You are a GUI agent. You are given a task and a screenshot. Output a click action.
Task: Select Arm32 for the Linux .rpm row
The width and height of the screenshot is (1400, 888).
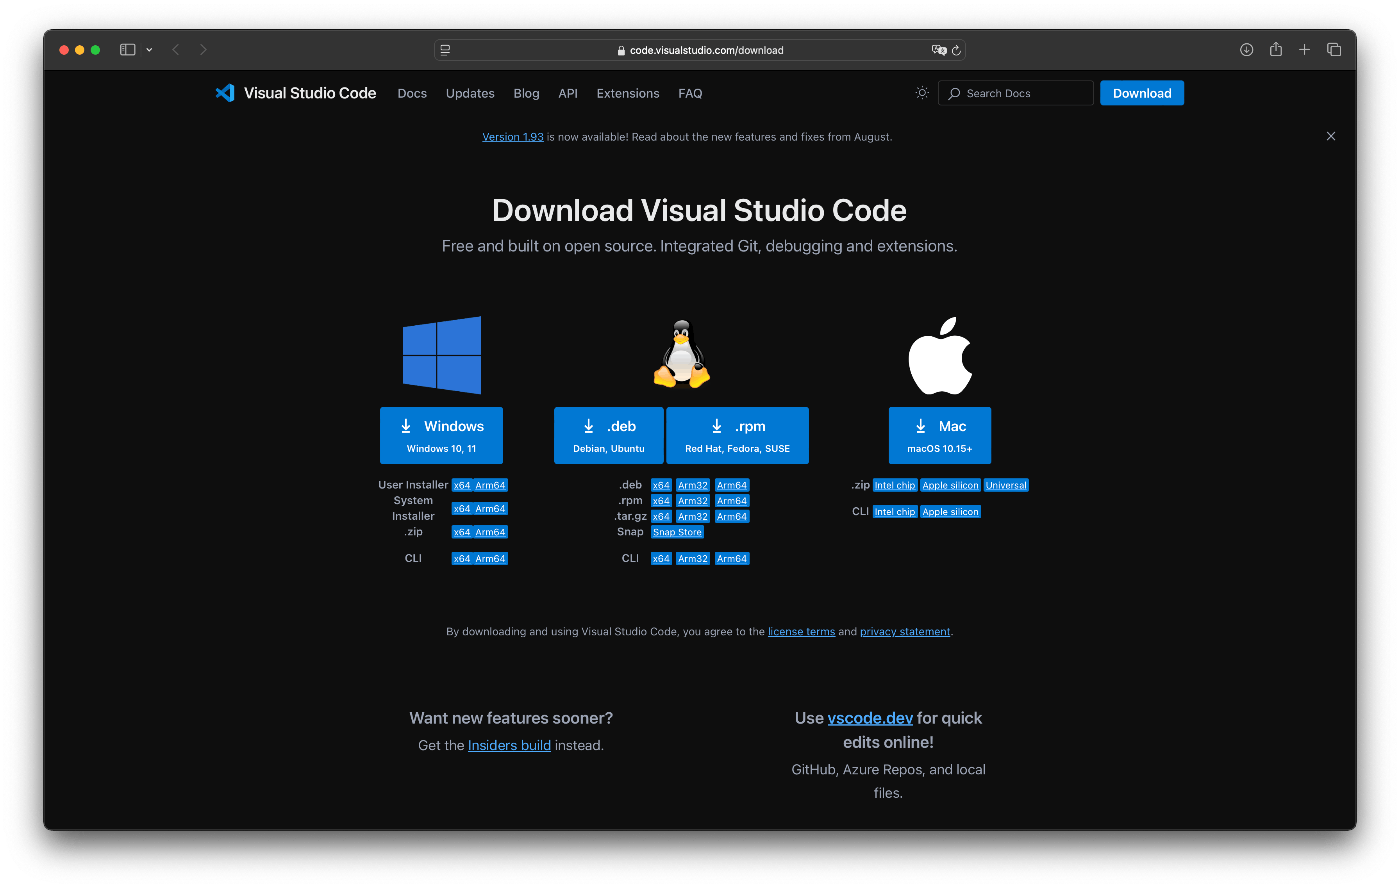(693, 501)
